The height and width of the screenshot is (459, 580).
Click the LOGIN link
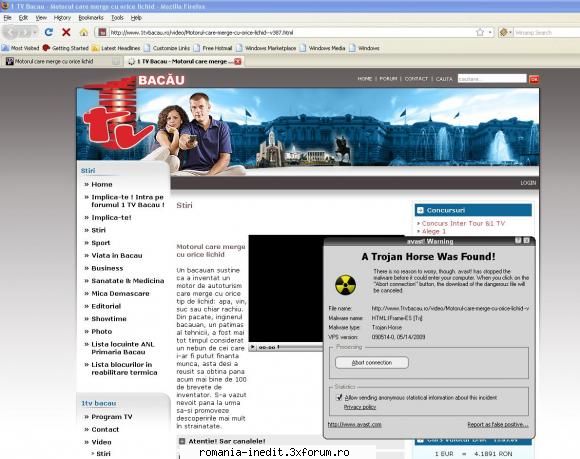coord(528,183)
